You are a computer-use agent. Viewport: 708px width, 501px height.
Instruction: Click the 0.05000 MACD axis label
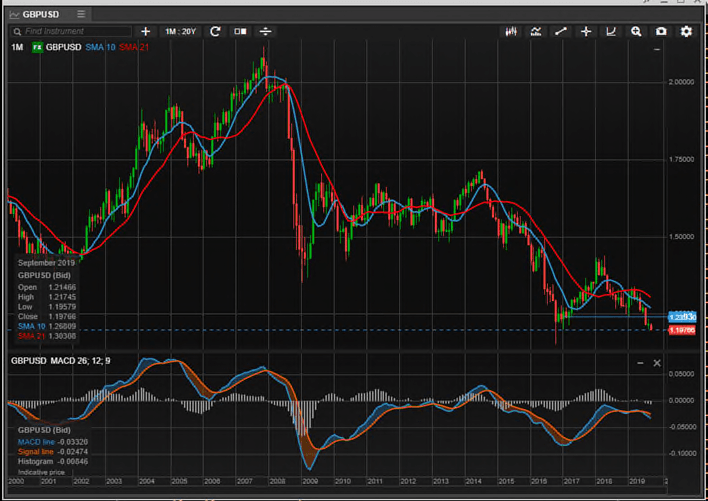click(x=681, y=374)
